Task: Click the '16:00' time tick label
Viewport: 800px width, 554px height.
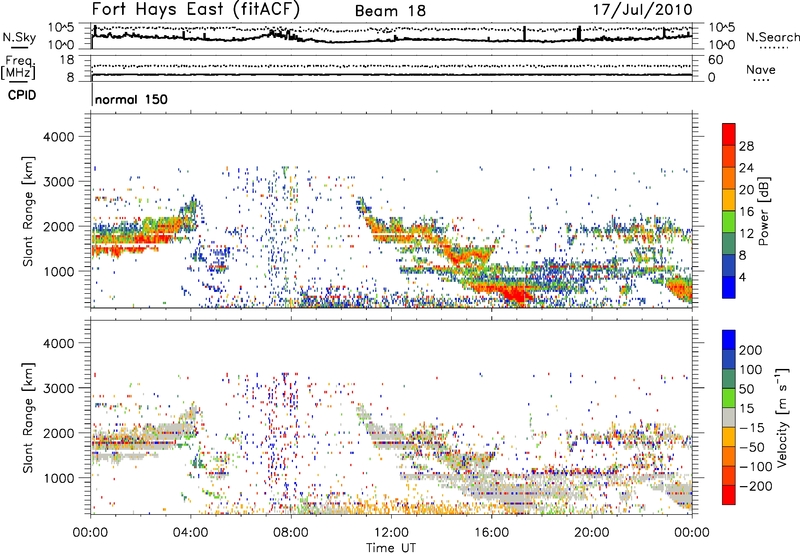Action: (x=491, y=533)
